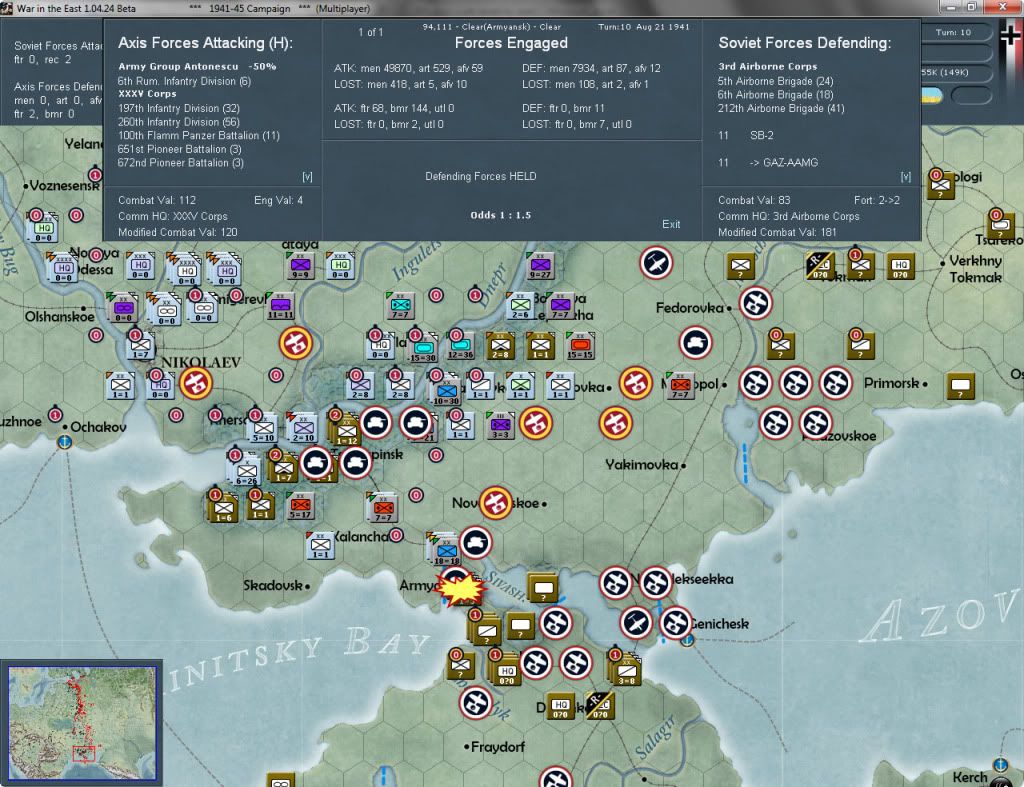Click the tank marker south of Fedorovka
The width and height of the screenshot is (1024, 787).
pyautogui.click(x=695, y=343)
